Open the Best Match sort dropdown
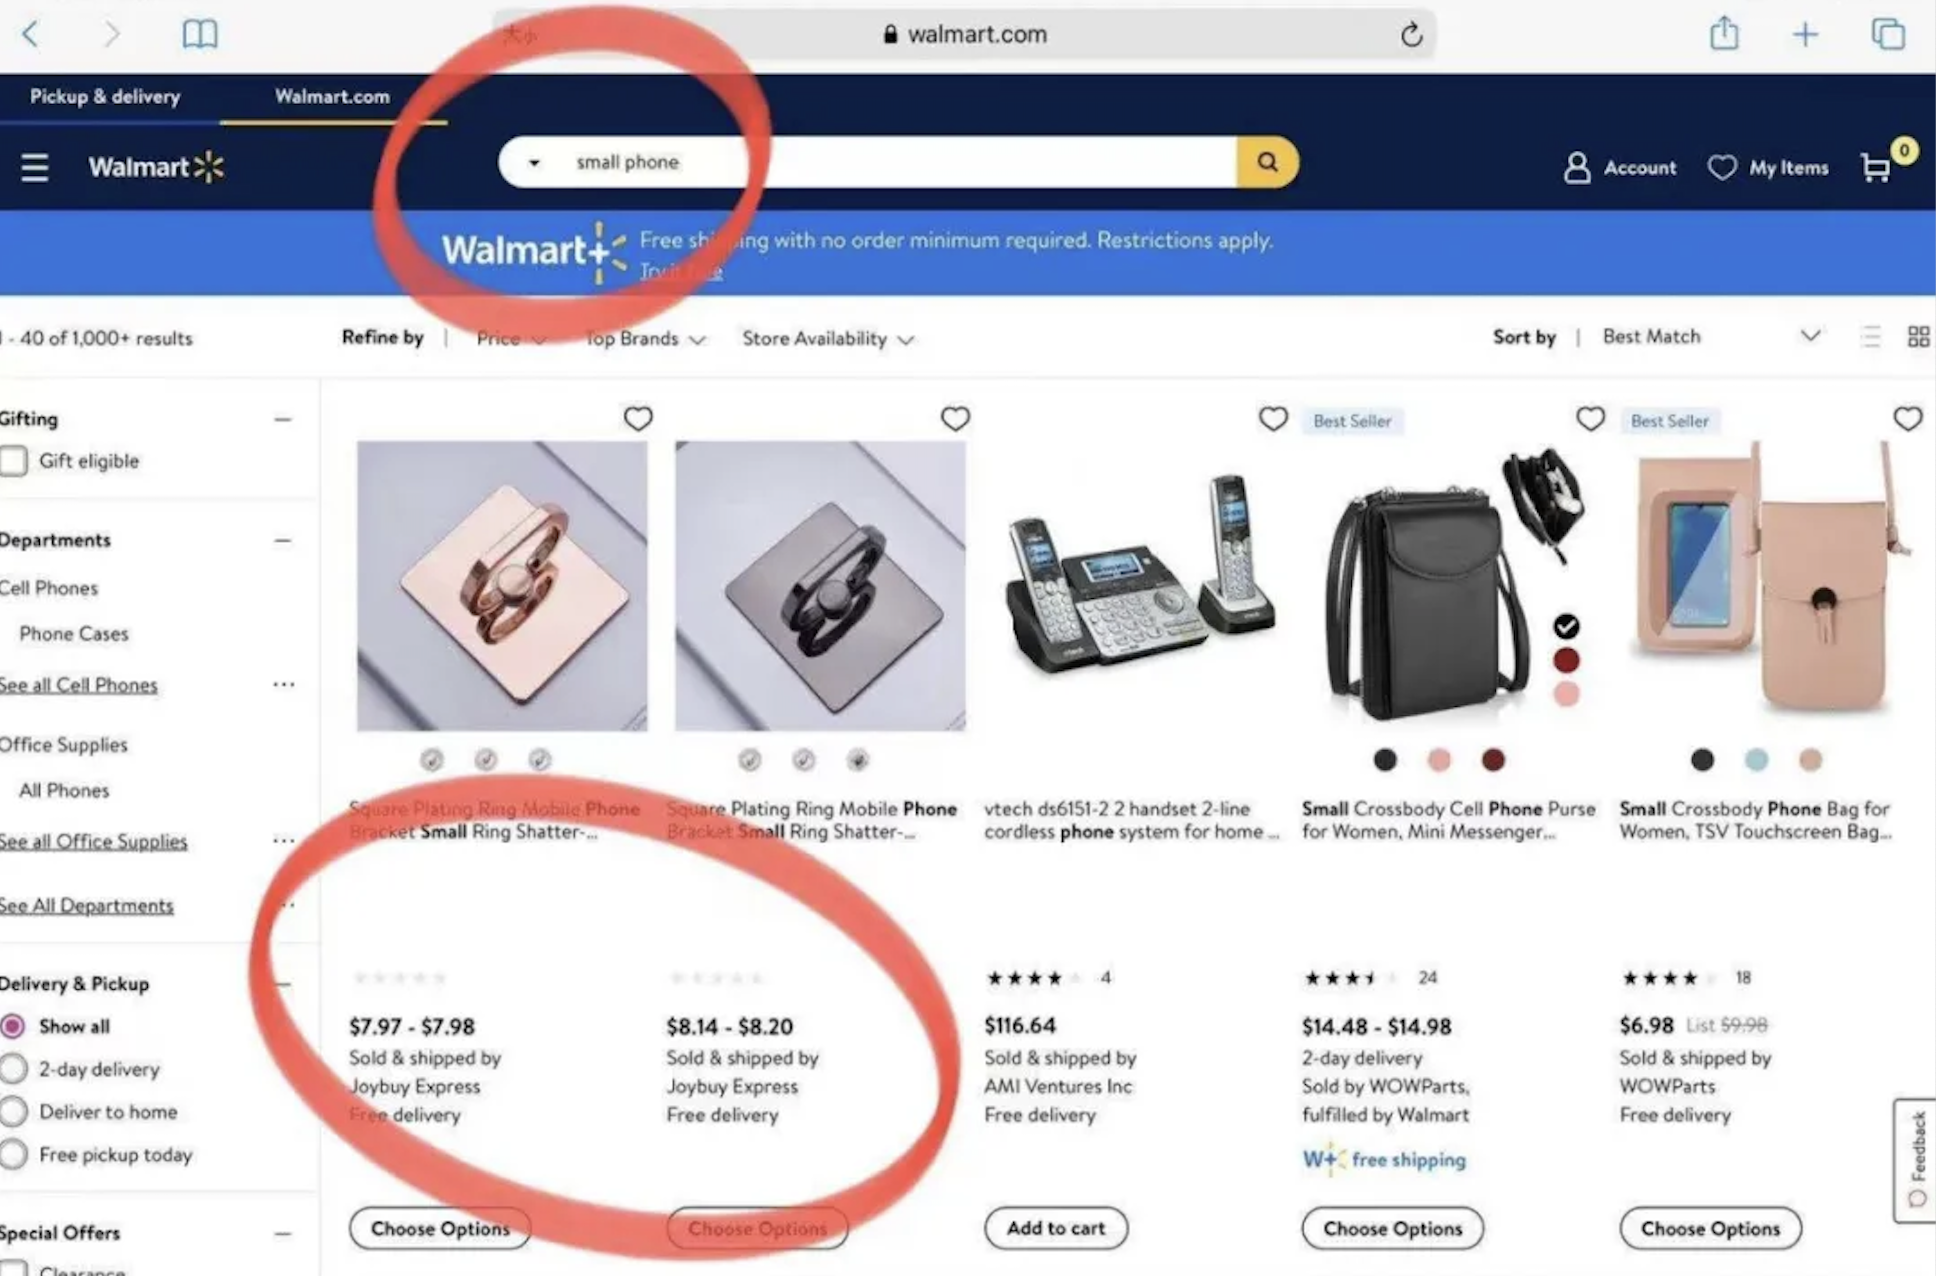 pos(1710,337)
